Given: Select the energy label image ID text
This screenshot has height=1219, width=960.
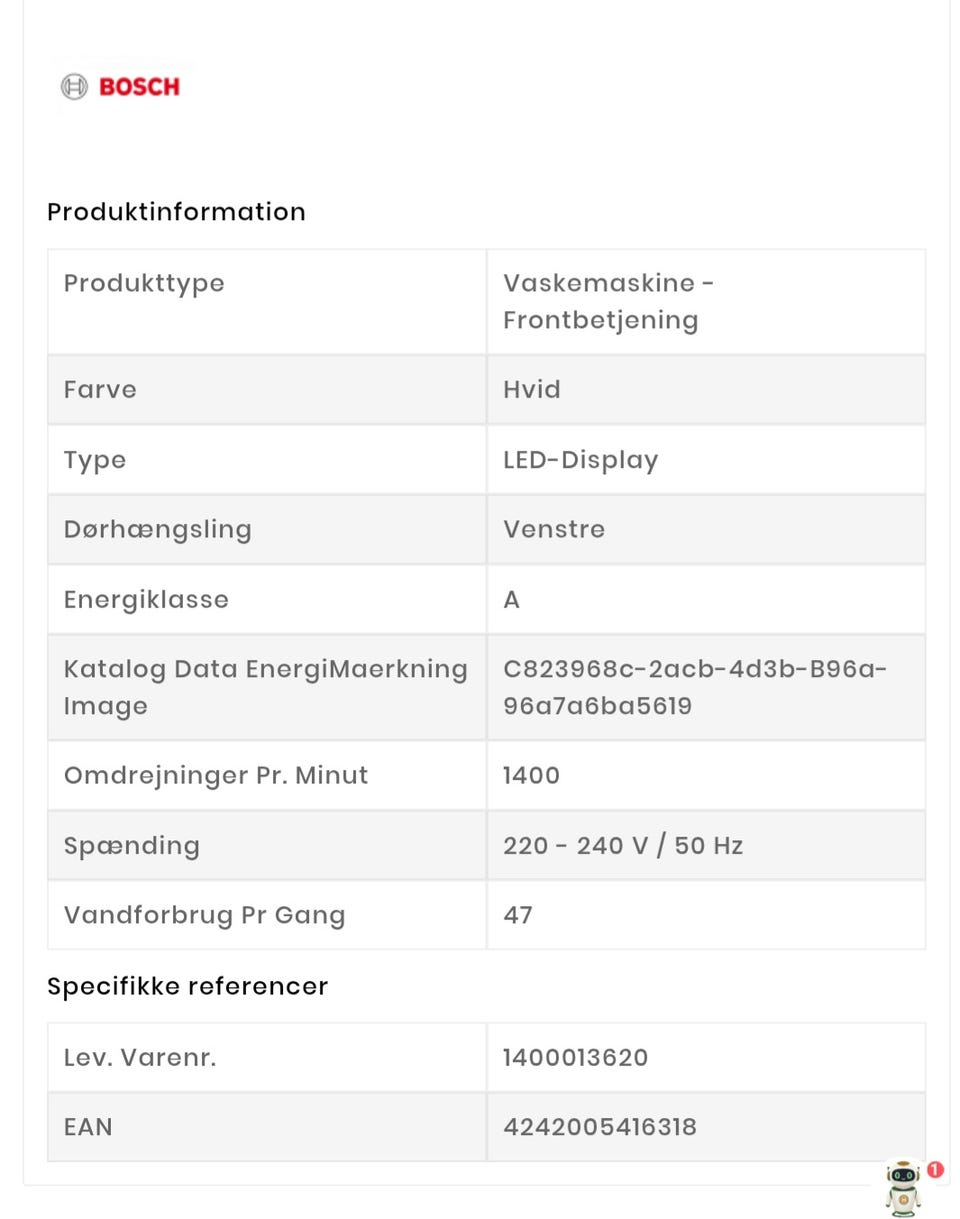Looking at the screenshot, I should click(695, 687).
